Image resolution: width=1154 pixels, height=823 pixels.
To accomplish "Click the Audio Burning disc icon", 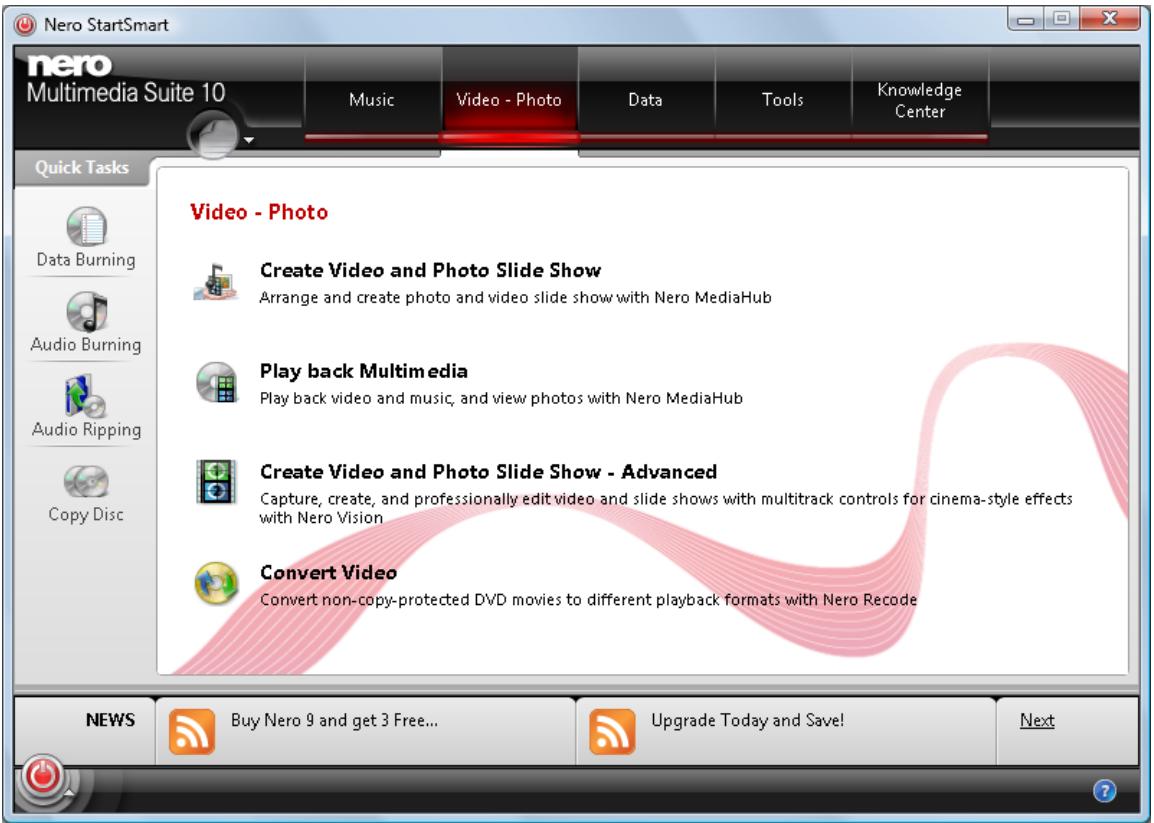I will [87, 311].
